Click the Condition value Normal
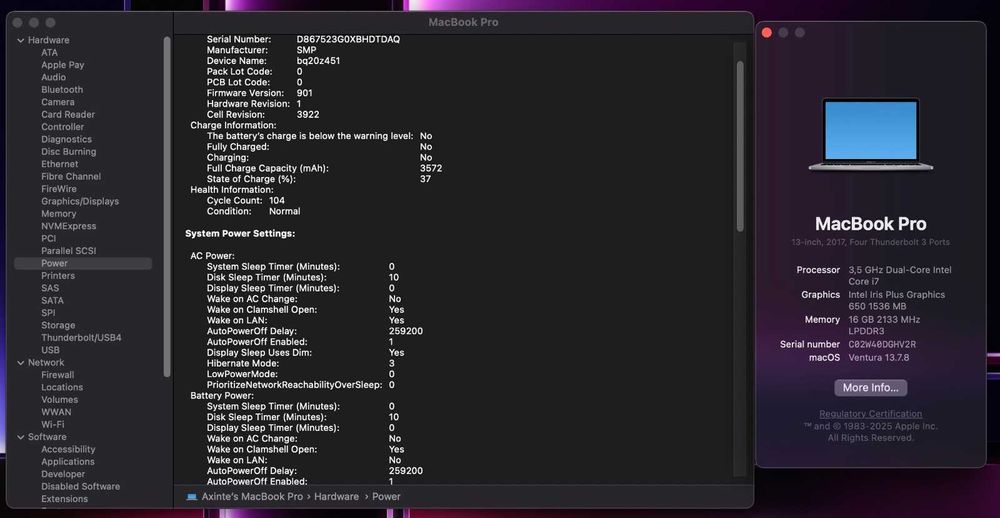The height and width of the screenshot is (518, 1000). point(284,211)
